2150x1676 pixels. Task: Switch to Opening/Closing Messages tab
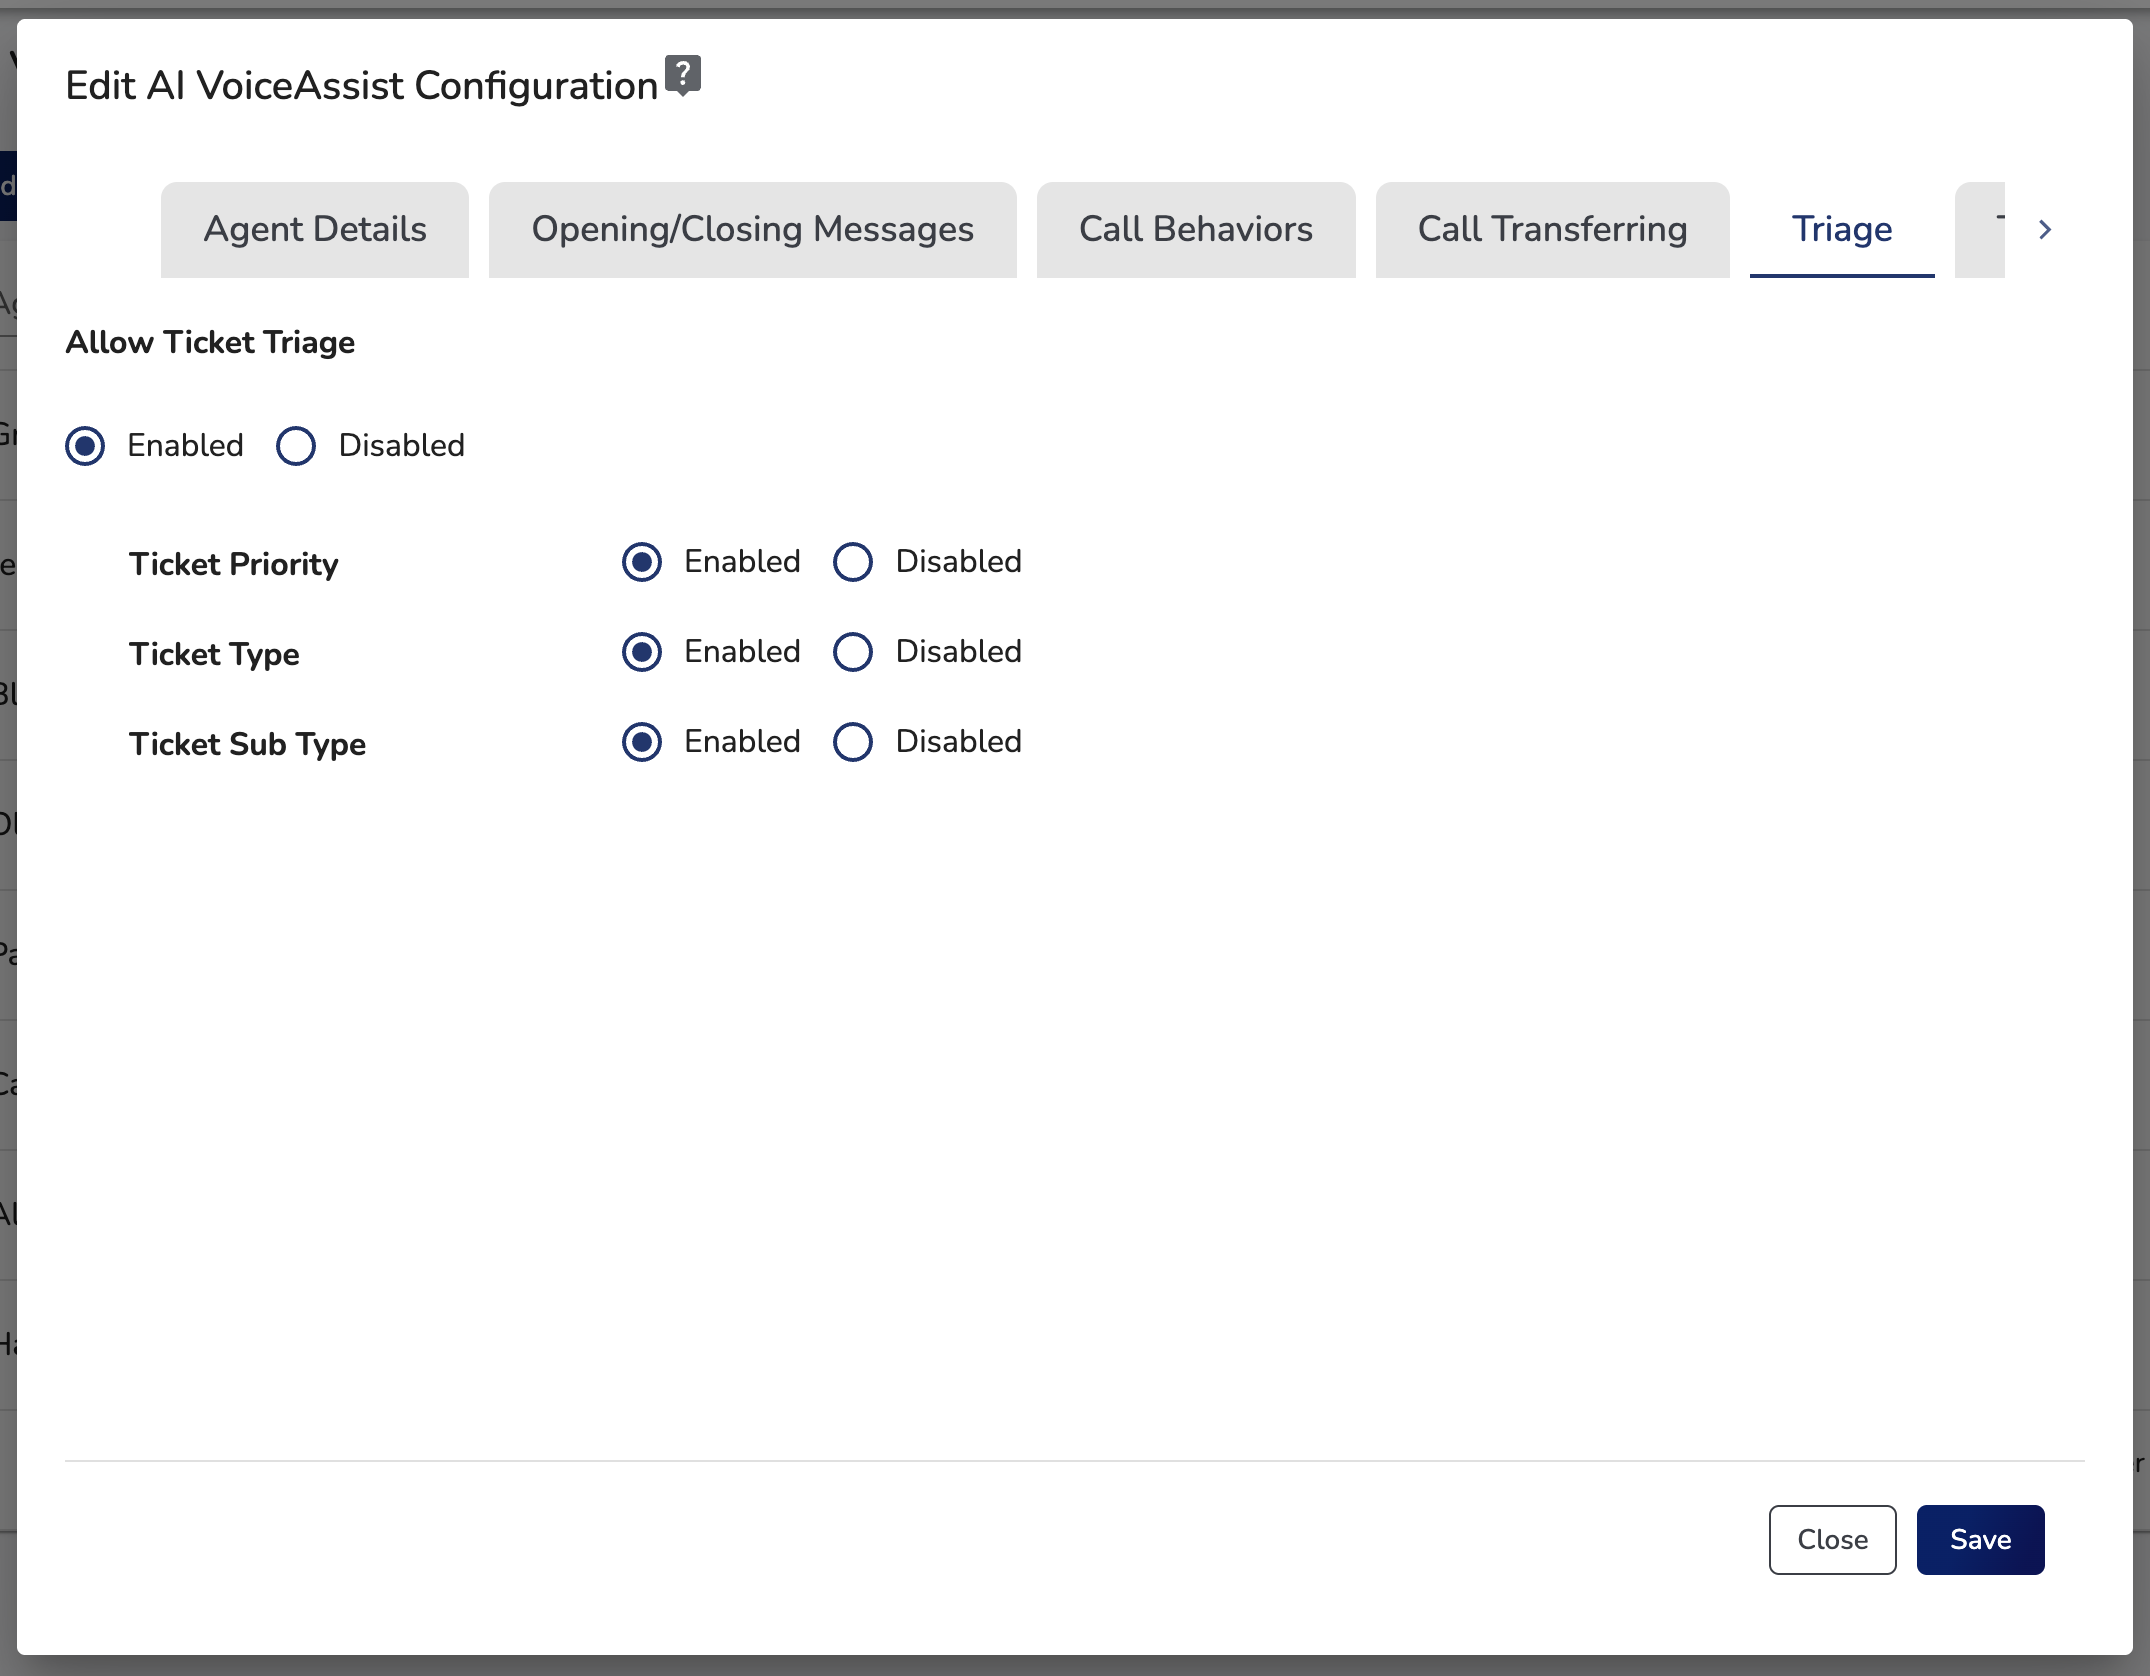752,229
